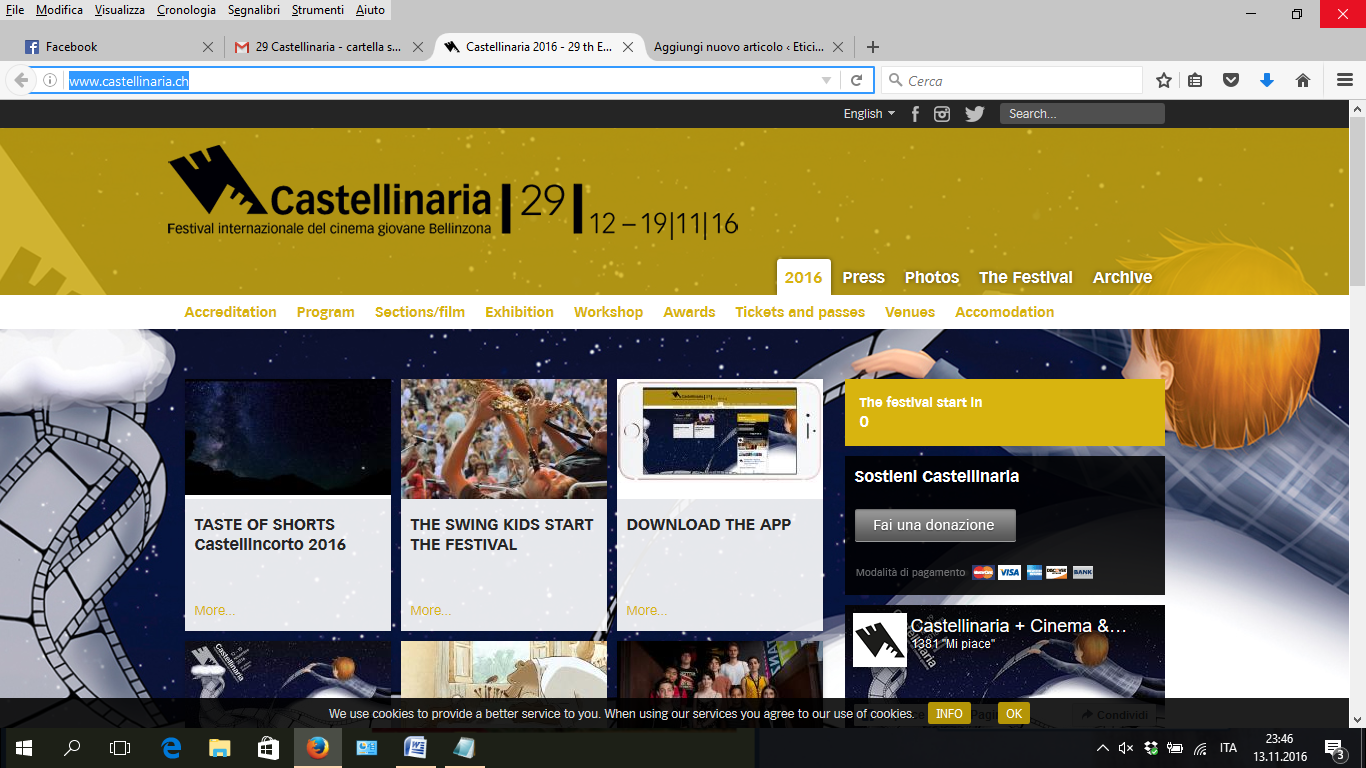Open Sections/film link
Screen dimensions: 1366x768
pyautogui.click(x=420, y=312)
